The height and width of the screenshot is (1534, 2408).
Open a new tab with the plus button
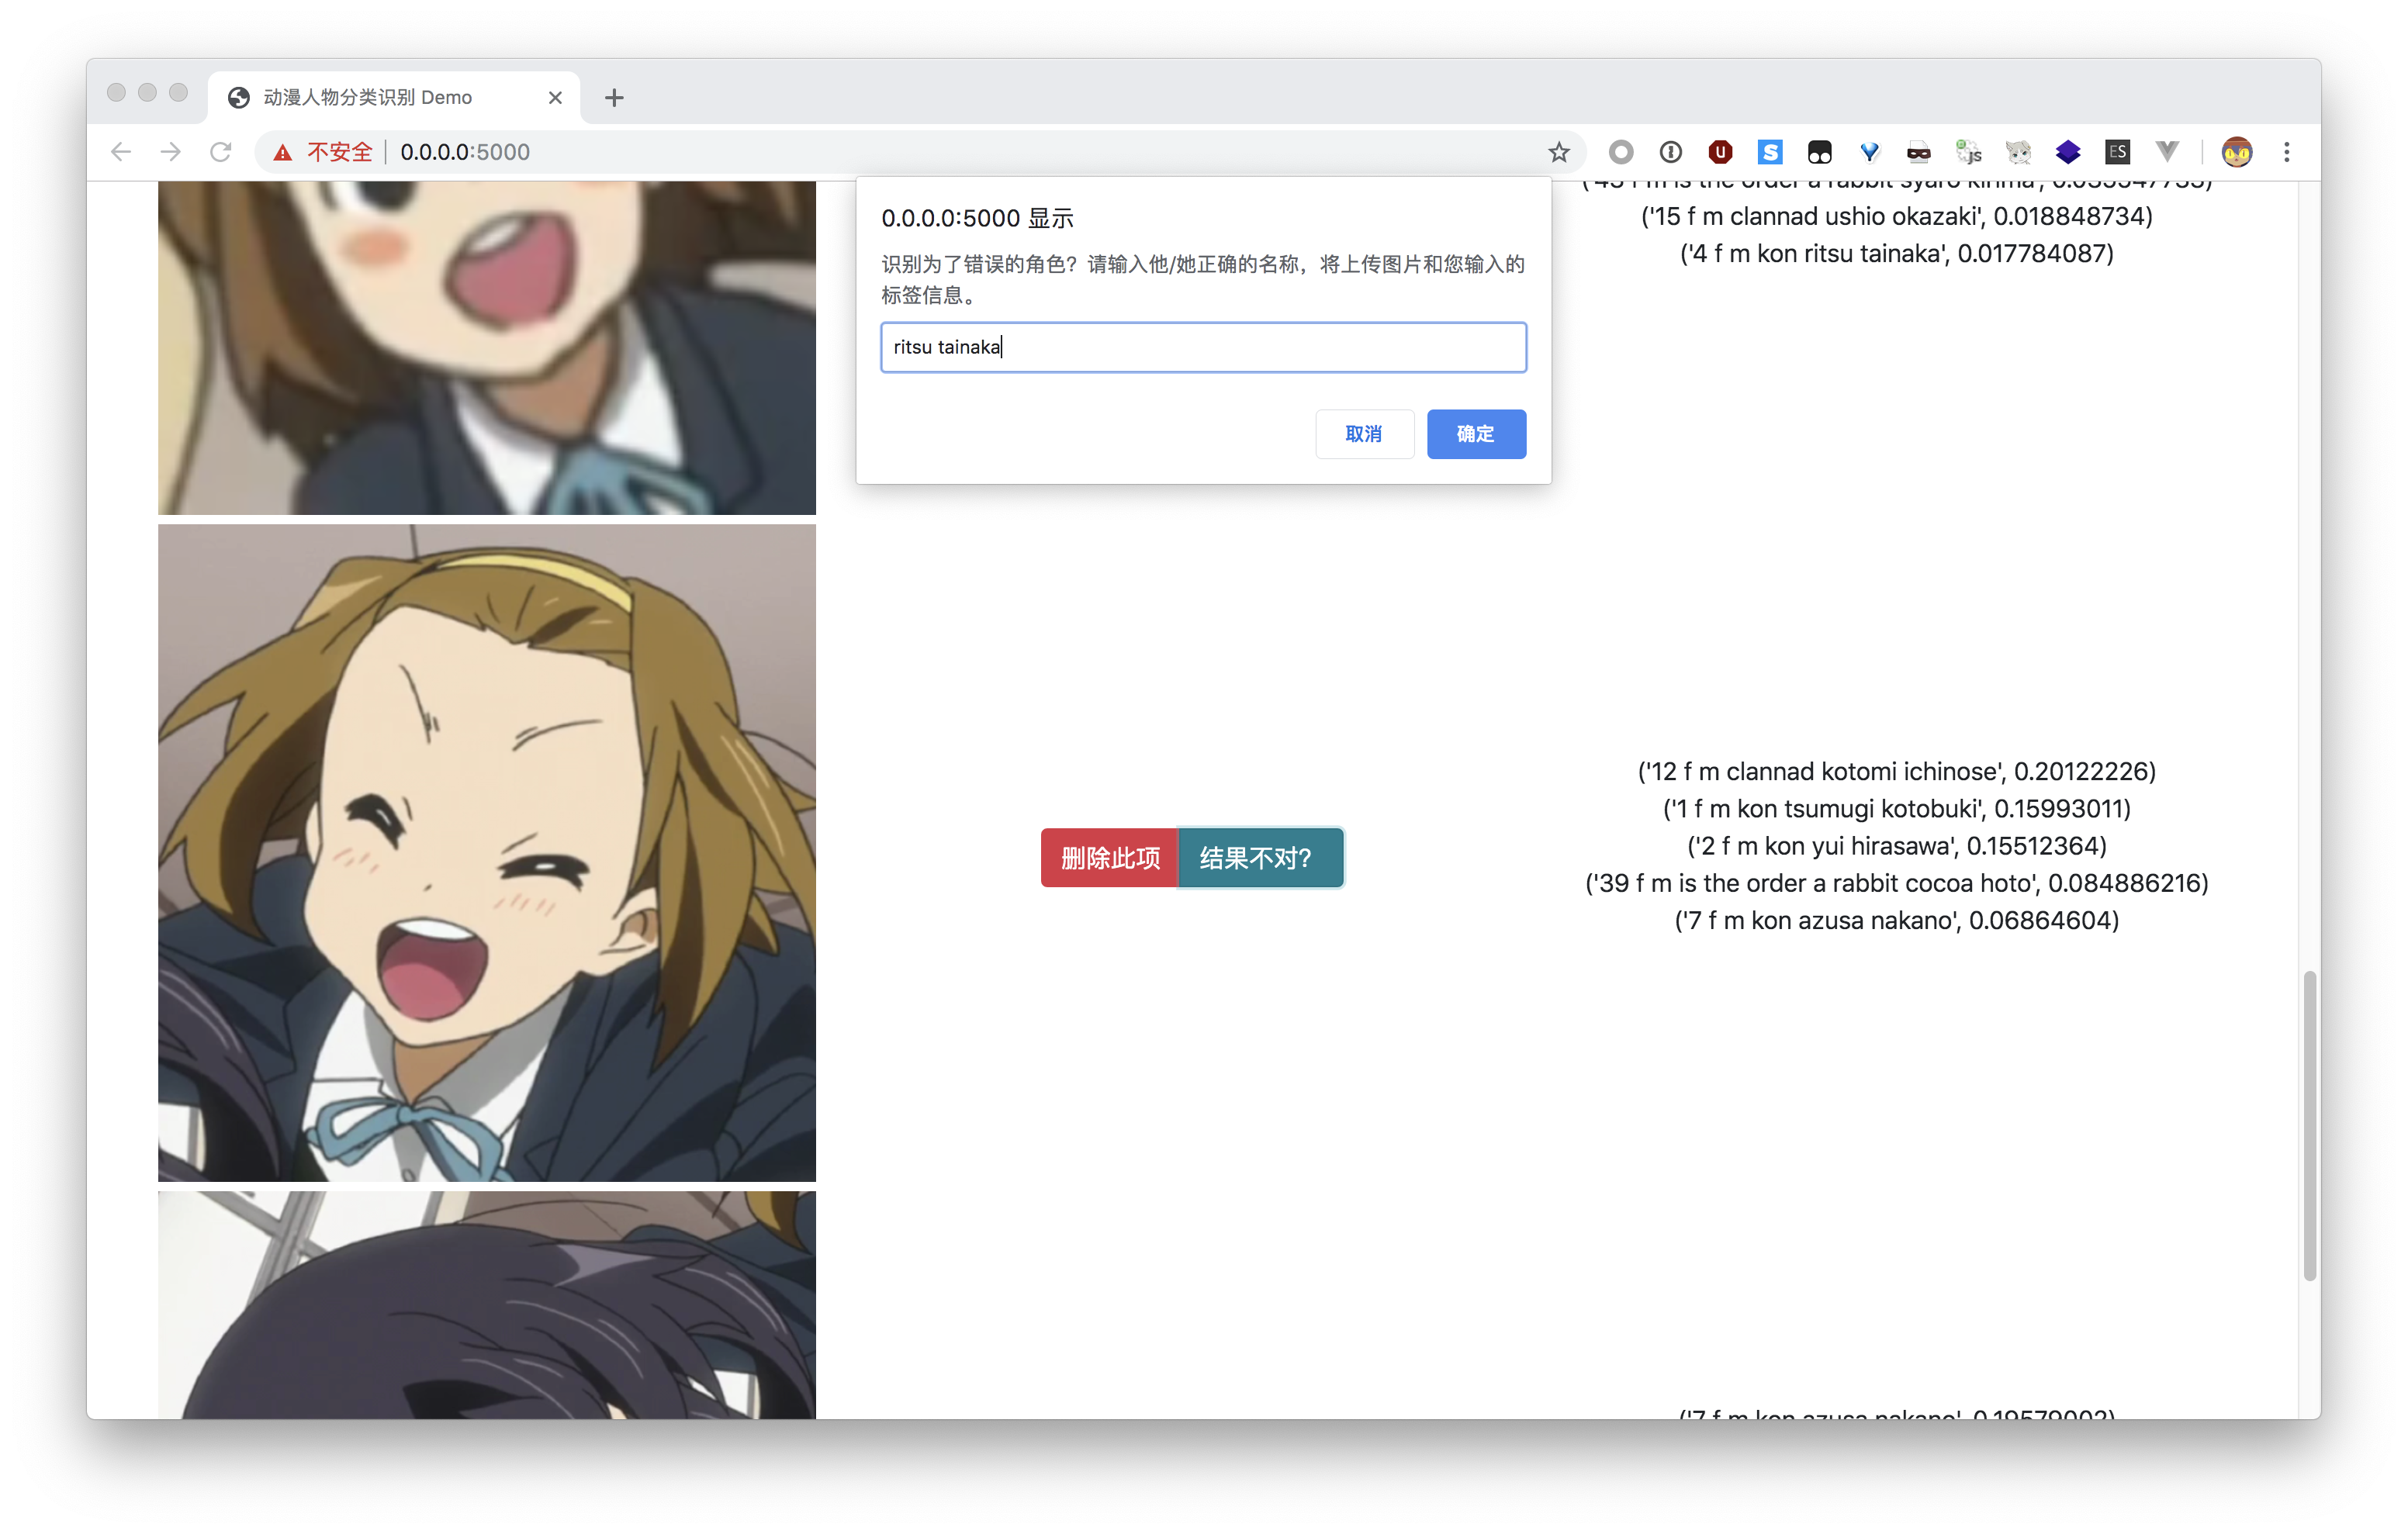[614, 97]
